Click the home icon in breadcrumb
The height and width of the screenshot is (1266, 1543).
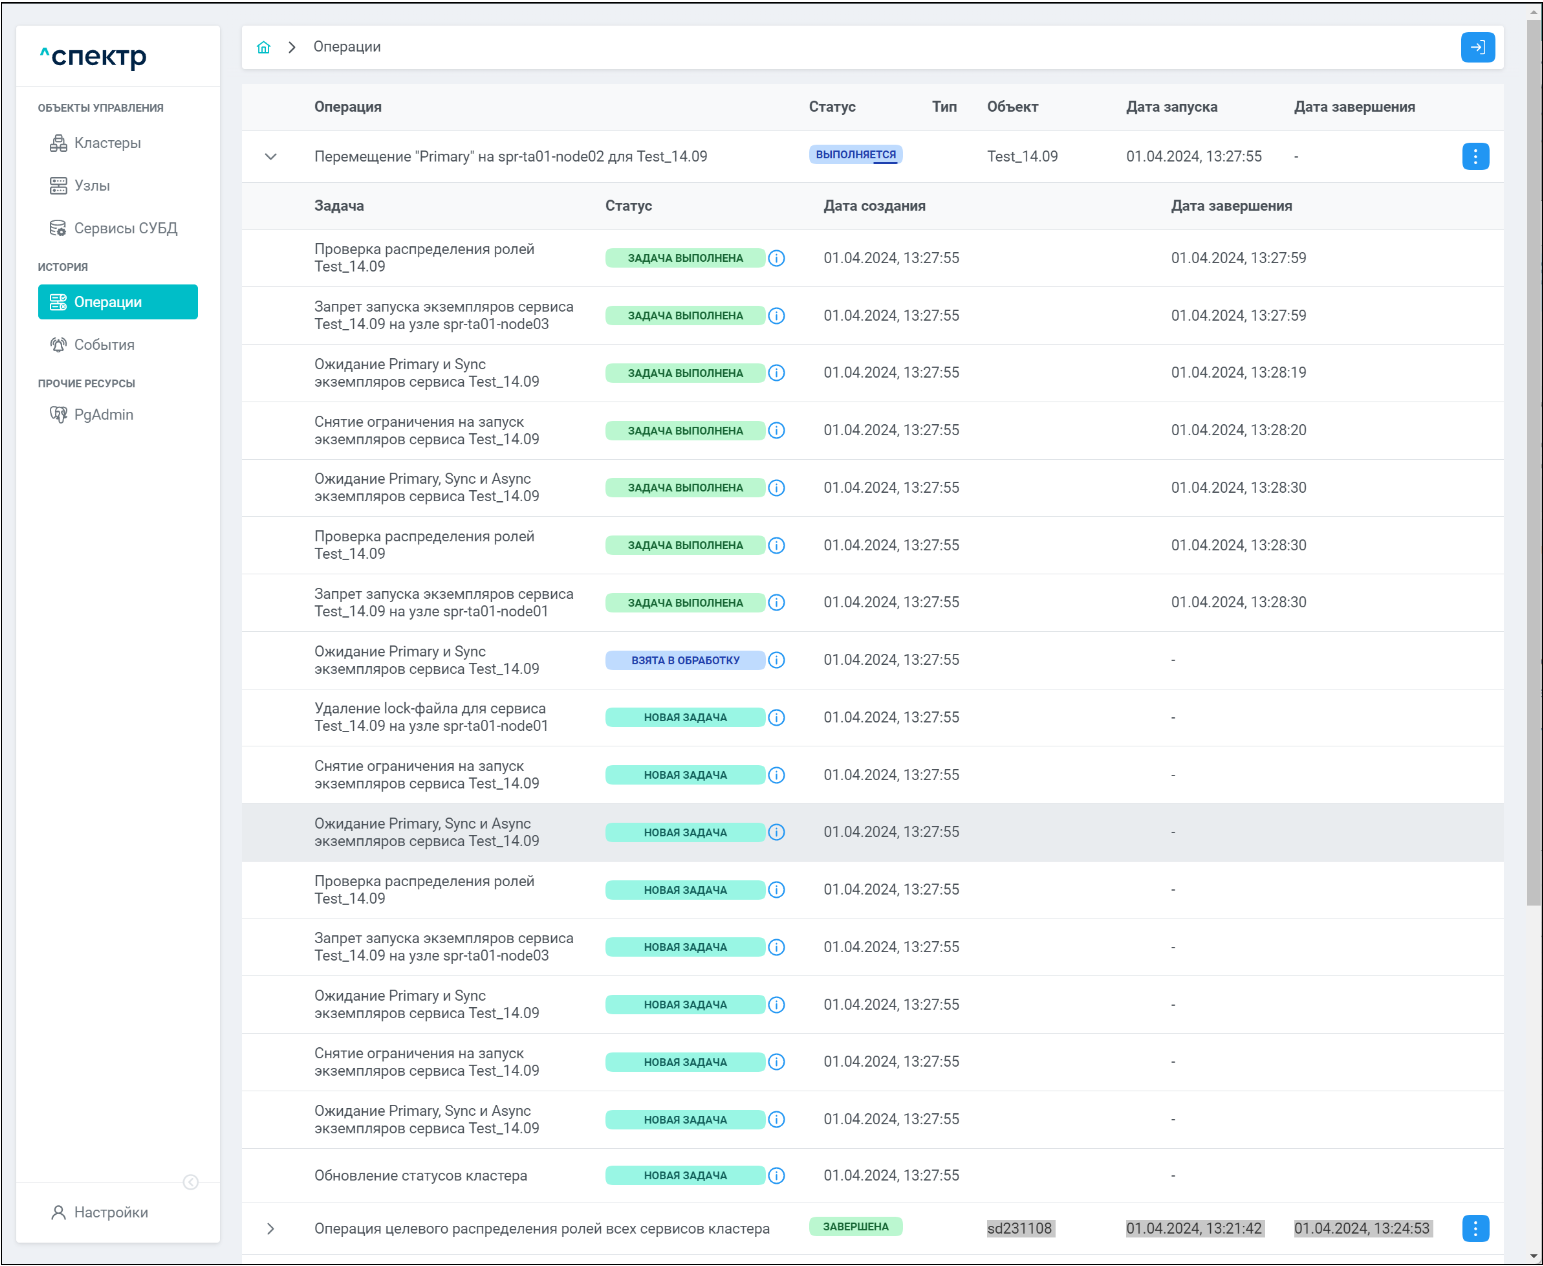tap(264, 47)
